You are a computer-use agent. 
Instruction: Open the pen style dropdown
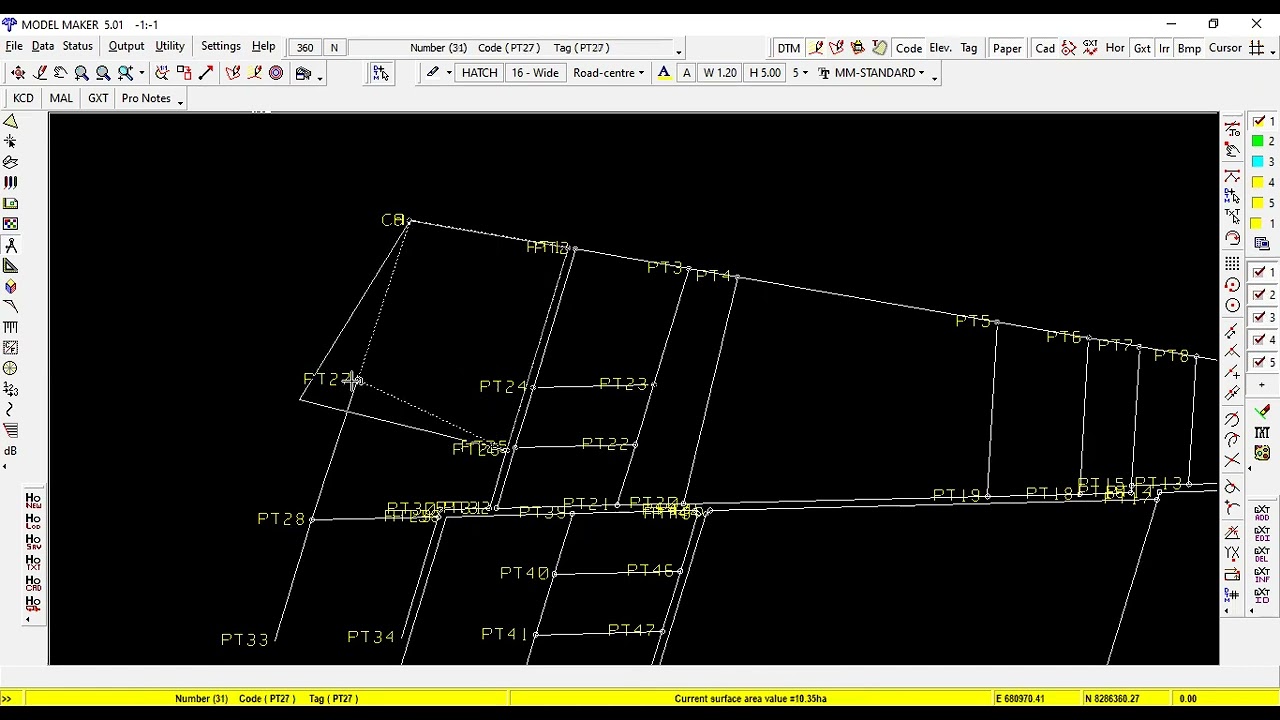pos(448,73)
